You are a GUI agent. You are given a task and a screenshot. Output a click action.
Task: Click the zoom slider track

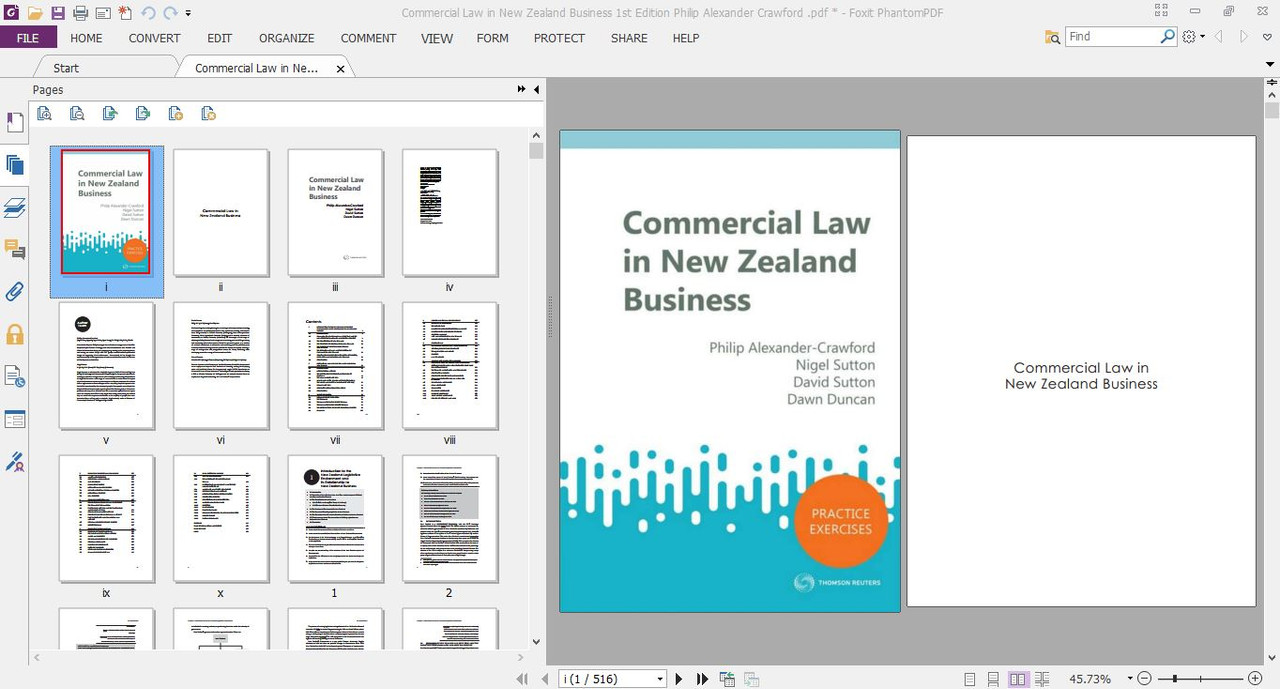1199,679
